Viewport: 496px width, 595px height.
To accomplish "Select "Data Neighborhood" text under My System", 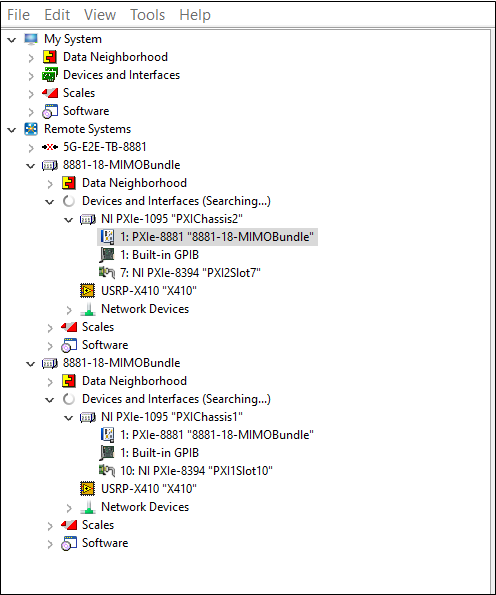I will coord(115,57).
